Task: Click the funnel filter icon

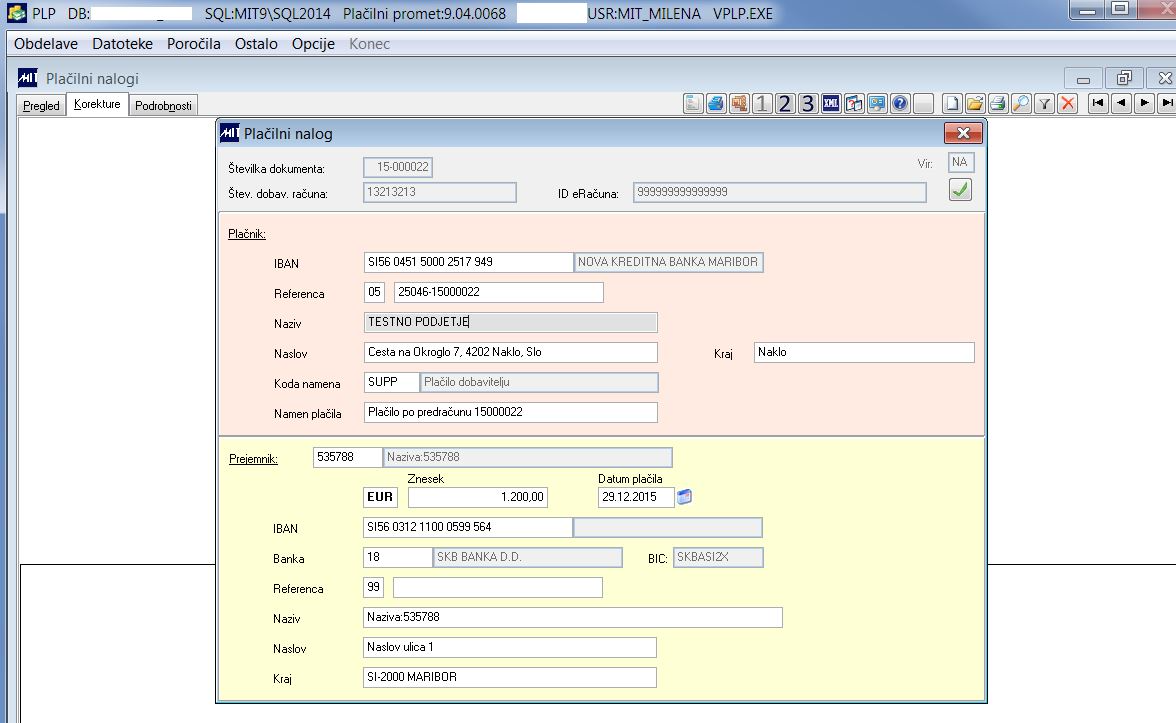Action: [1044, 103]
